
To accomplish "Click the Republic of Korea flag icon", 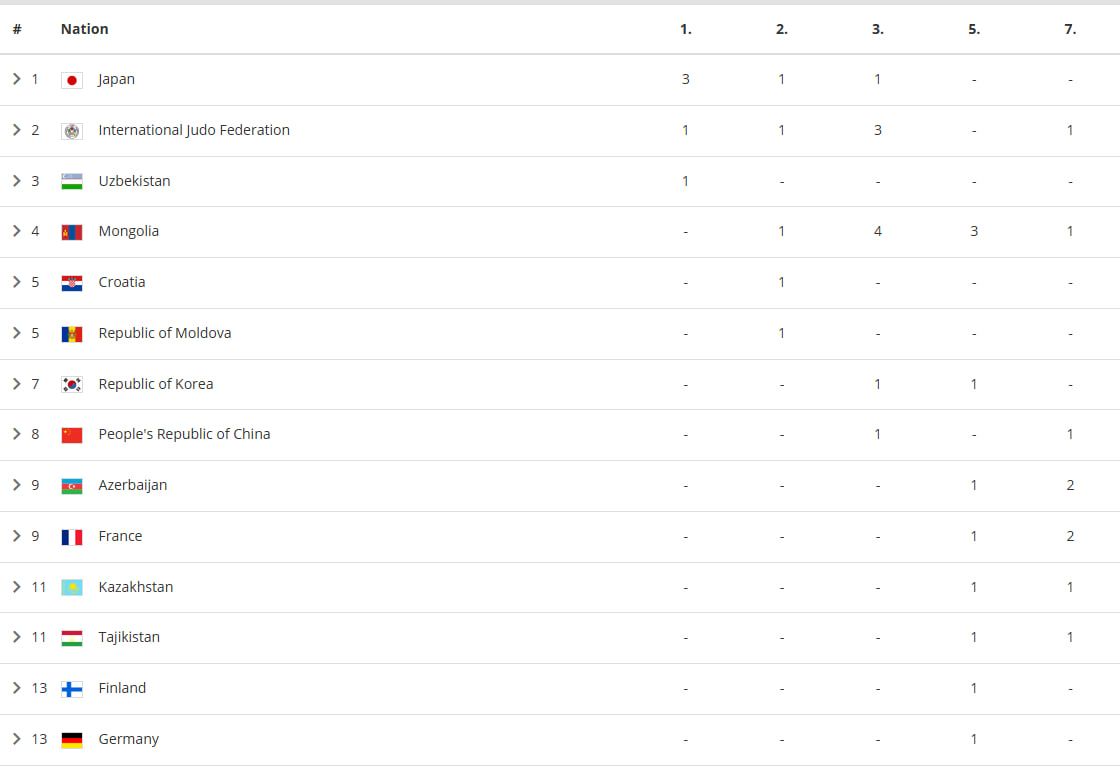I will (71, 384).
